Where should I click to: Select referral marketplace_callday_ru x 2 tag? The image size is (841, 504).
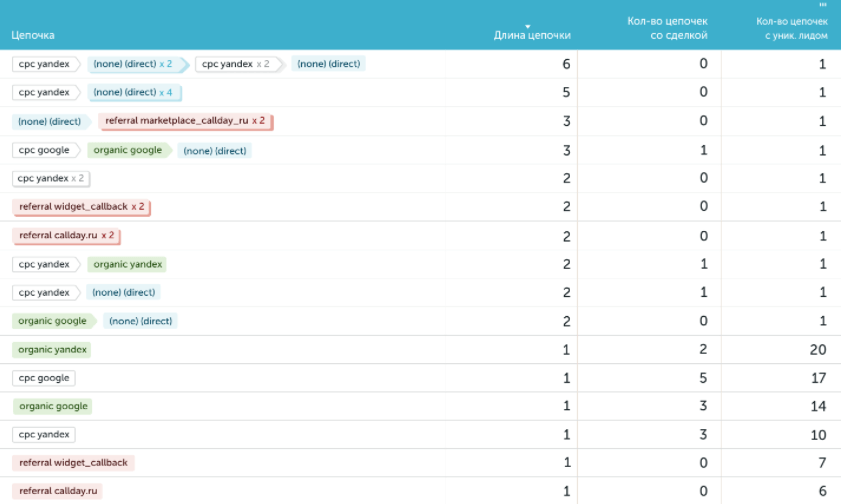click(x=185, y=121)
